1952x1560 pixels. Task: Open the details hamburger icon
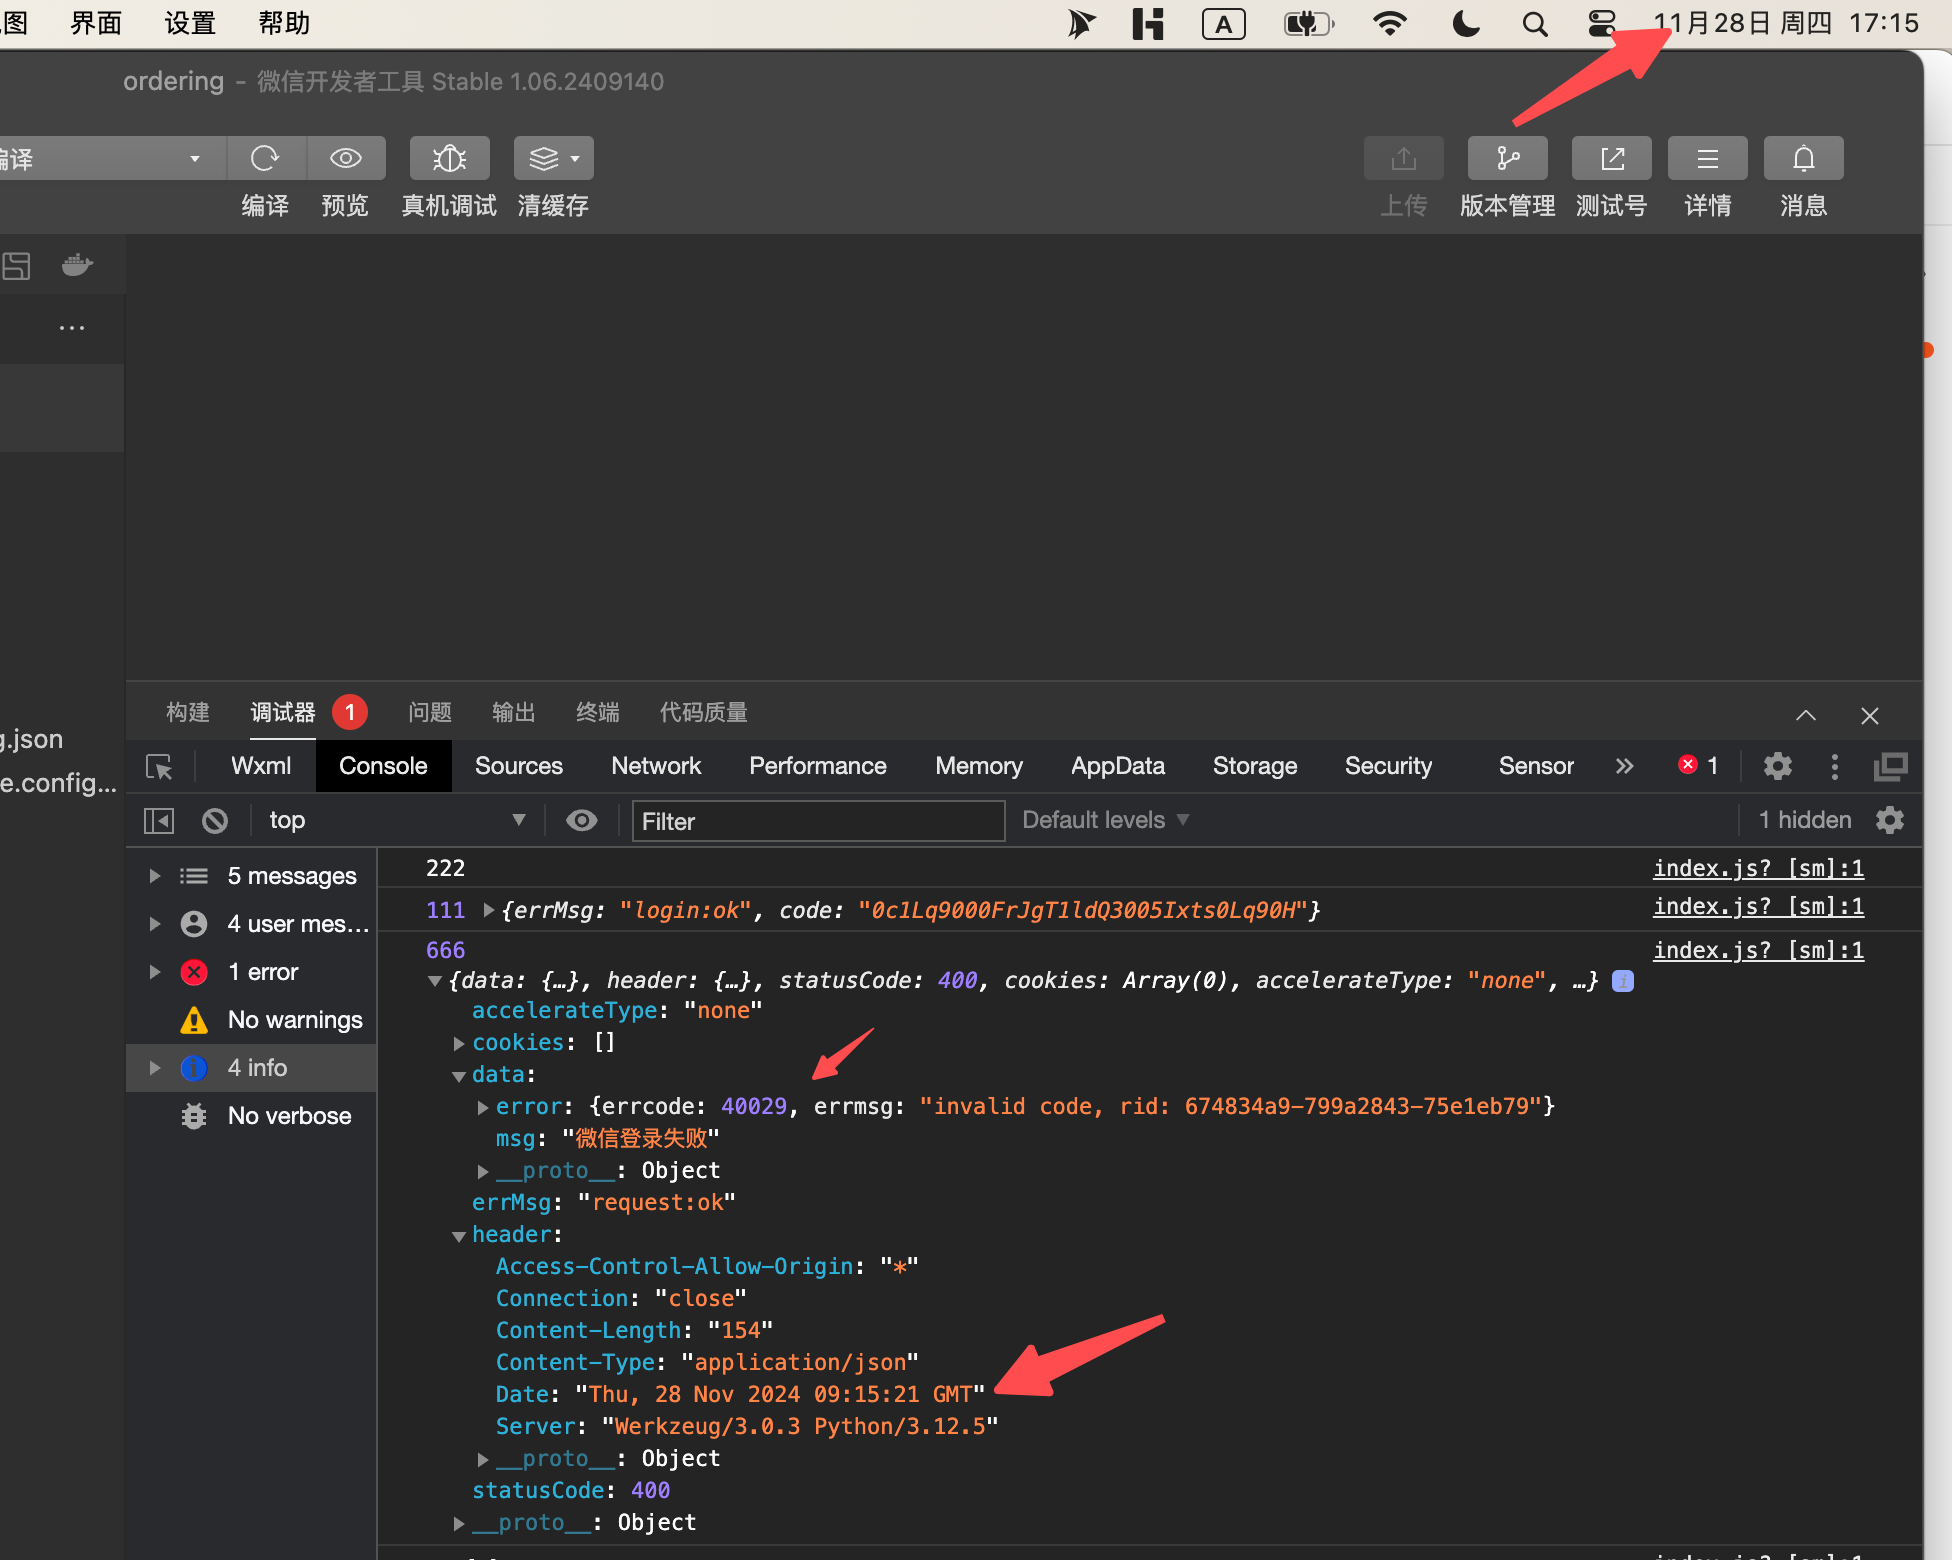(x=1707, y=158)
